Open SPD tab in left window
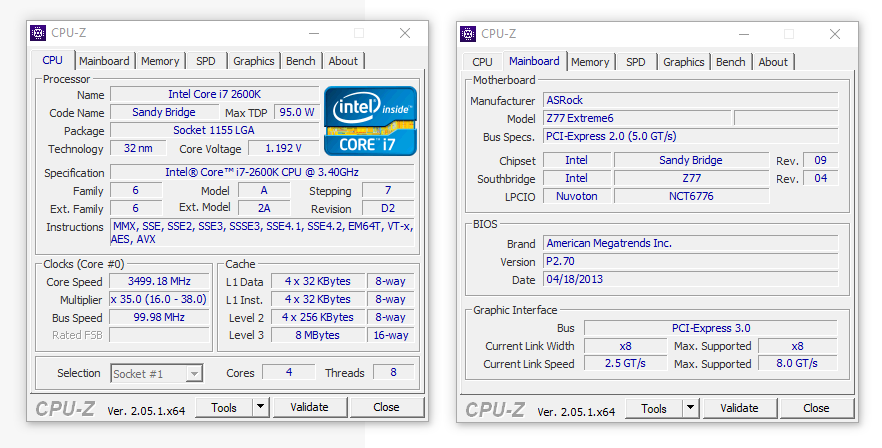The height and width of the screenshot is (448, 882). pyautogui.click(x=205, y=61)
